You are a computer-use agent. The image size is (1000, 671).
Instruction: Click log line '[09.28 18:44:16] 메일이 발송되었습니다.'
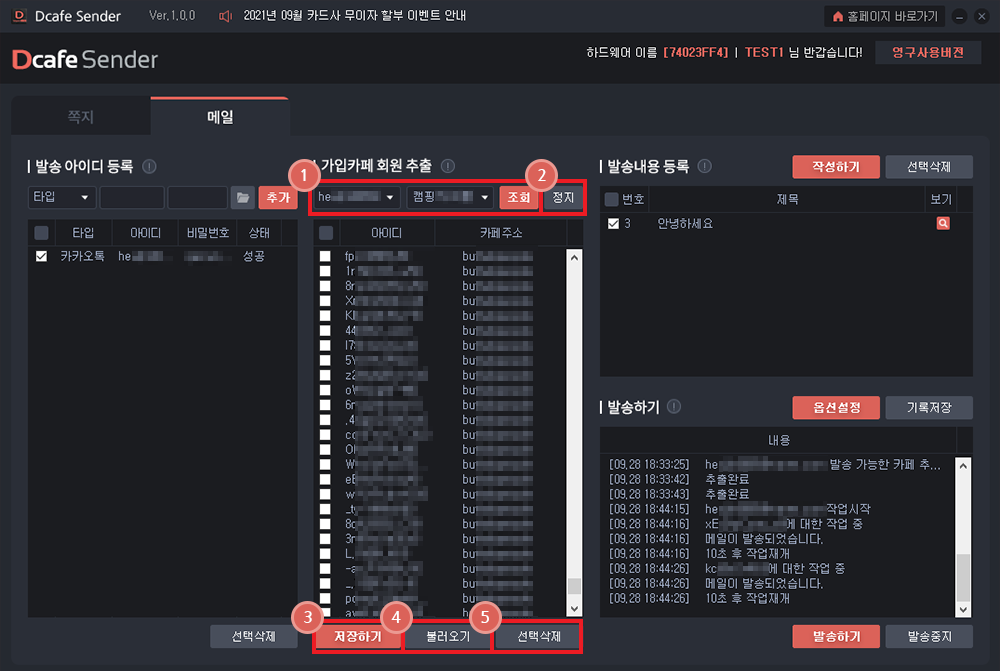coord(716,539)
